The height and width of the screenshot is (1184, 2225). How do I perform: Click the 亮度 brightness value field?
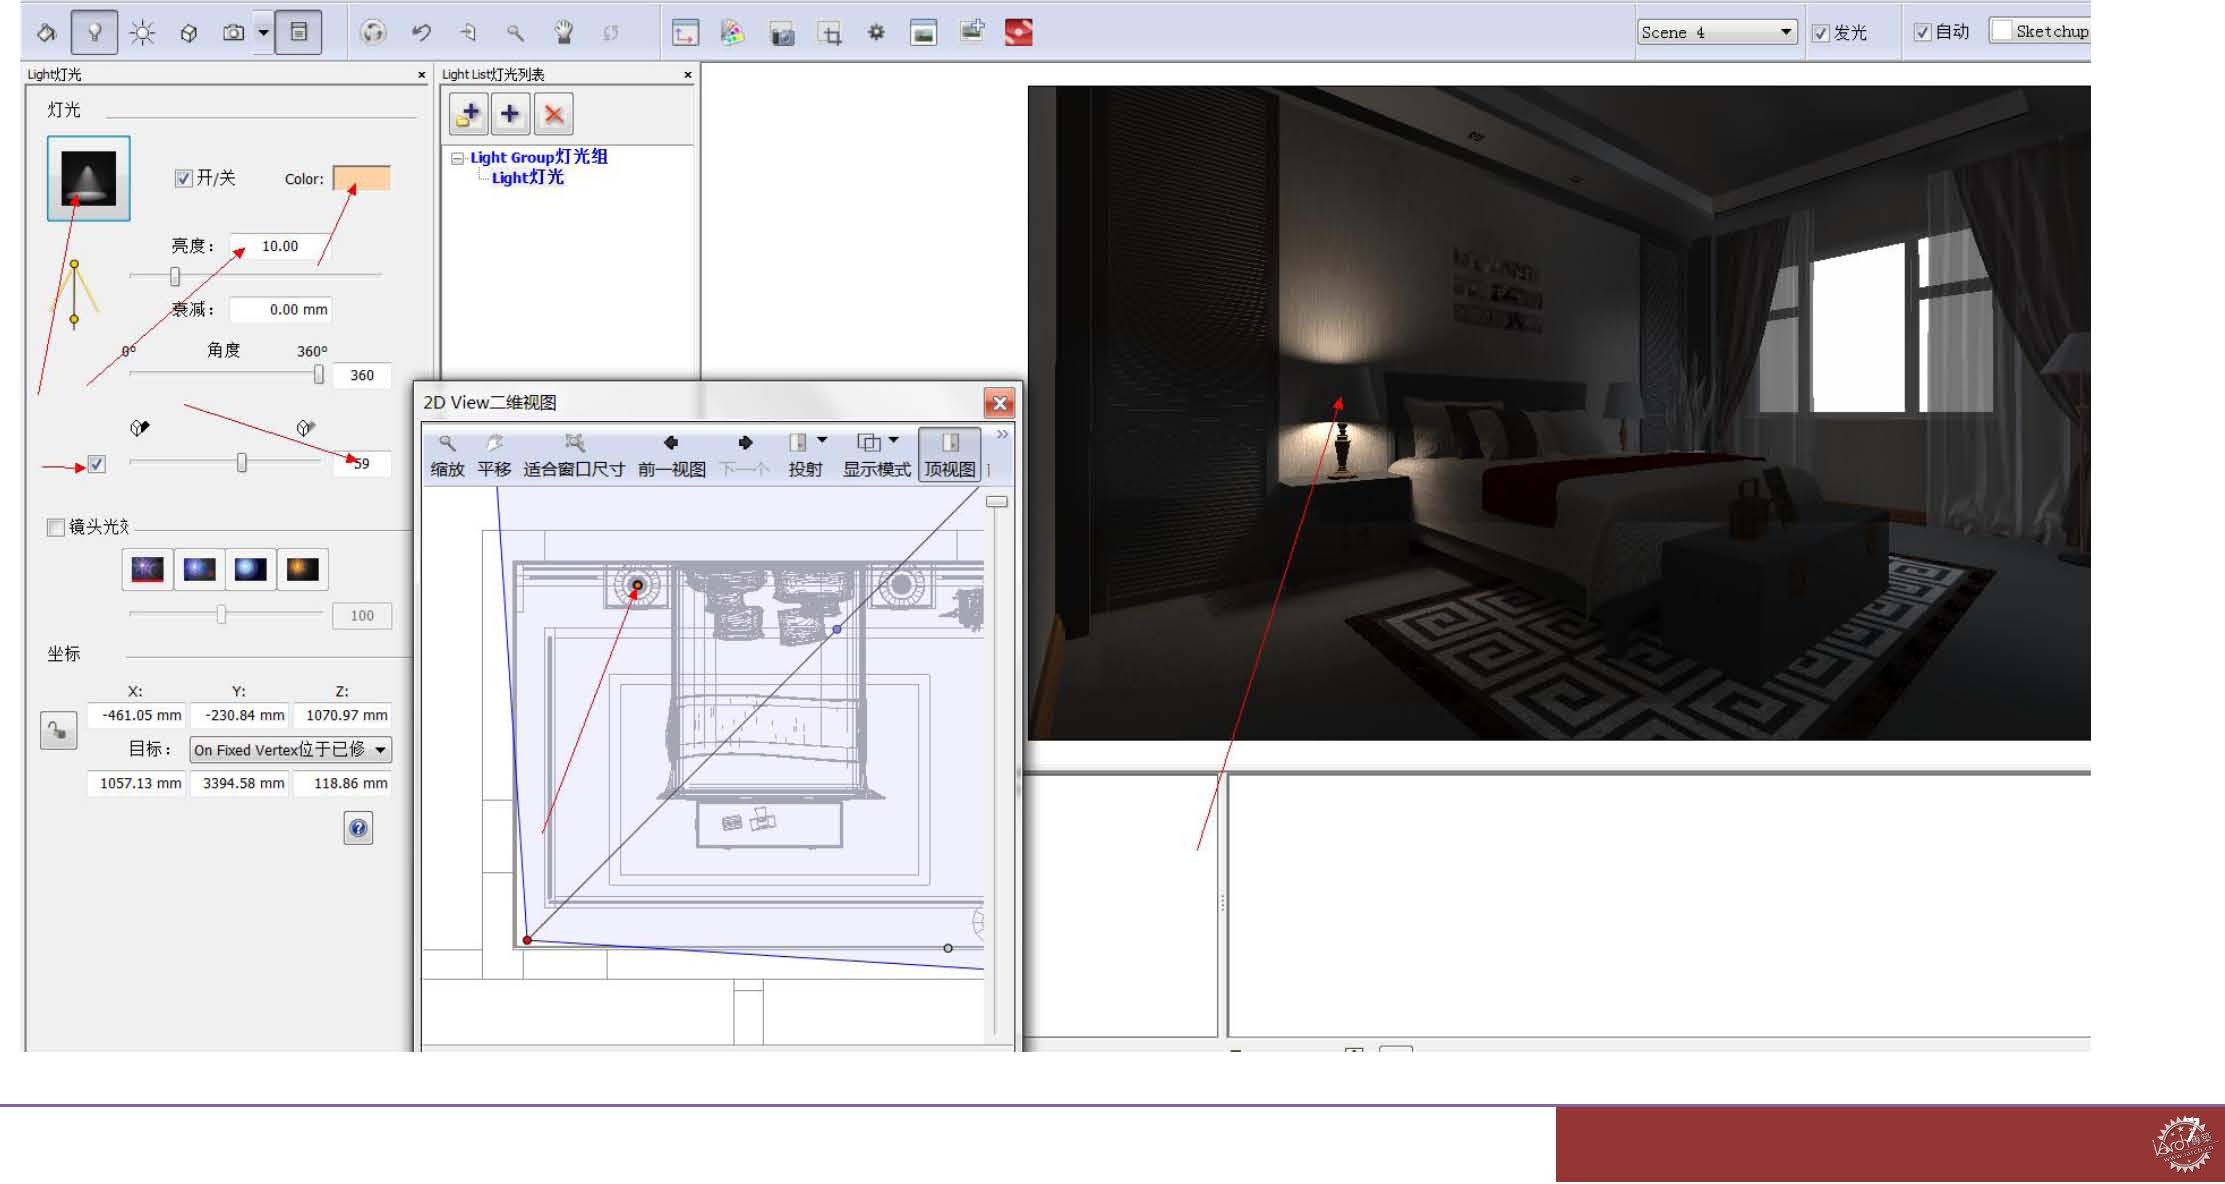[280, 246]
